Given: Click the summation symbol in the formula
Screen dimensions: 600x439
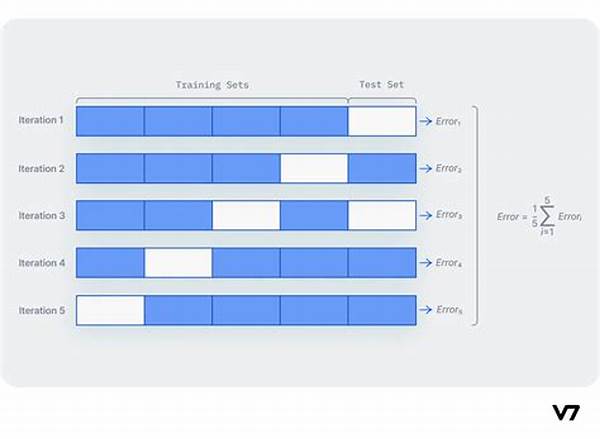Looking at the screenshot, I should 547,216.
